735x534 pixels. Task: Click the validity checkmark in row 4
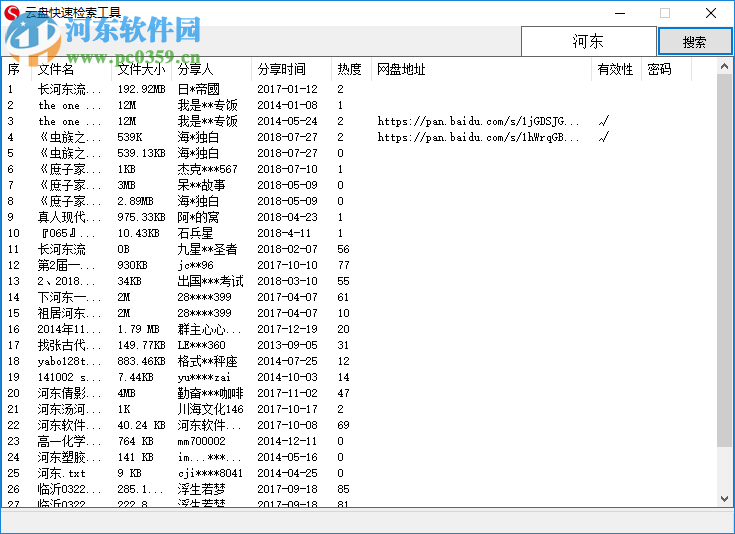[x=604, y=137]
